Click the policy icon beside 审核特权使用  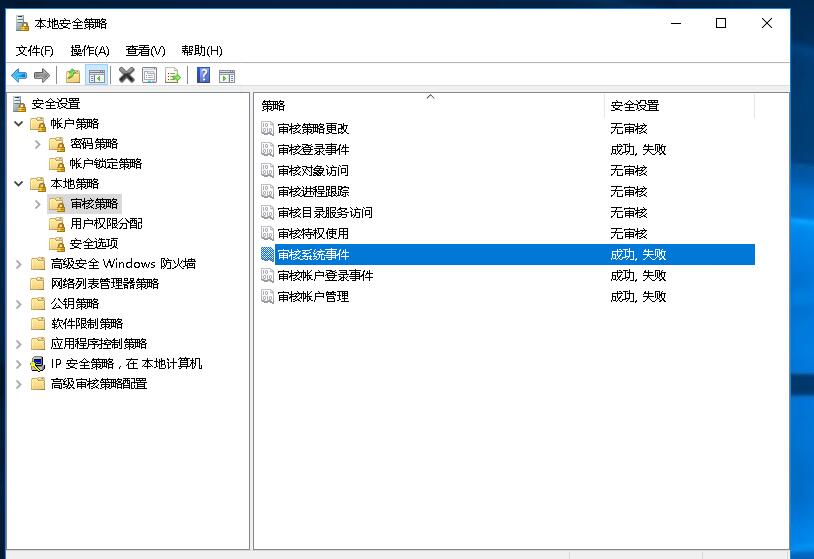coord(267,233)
